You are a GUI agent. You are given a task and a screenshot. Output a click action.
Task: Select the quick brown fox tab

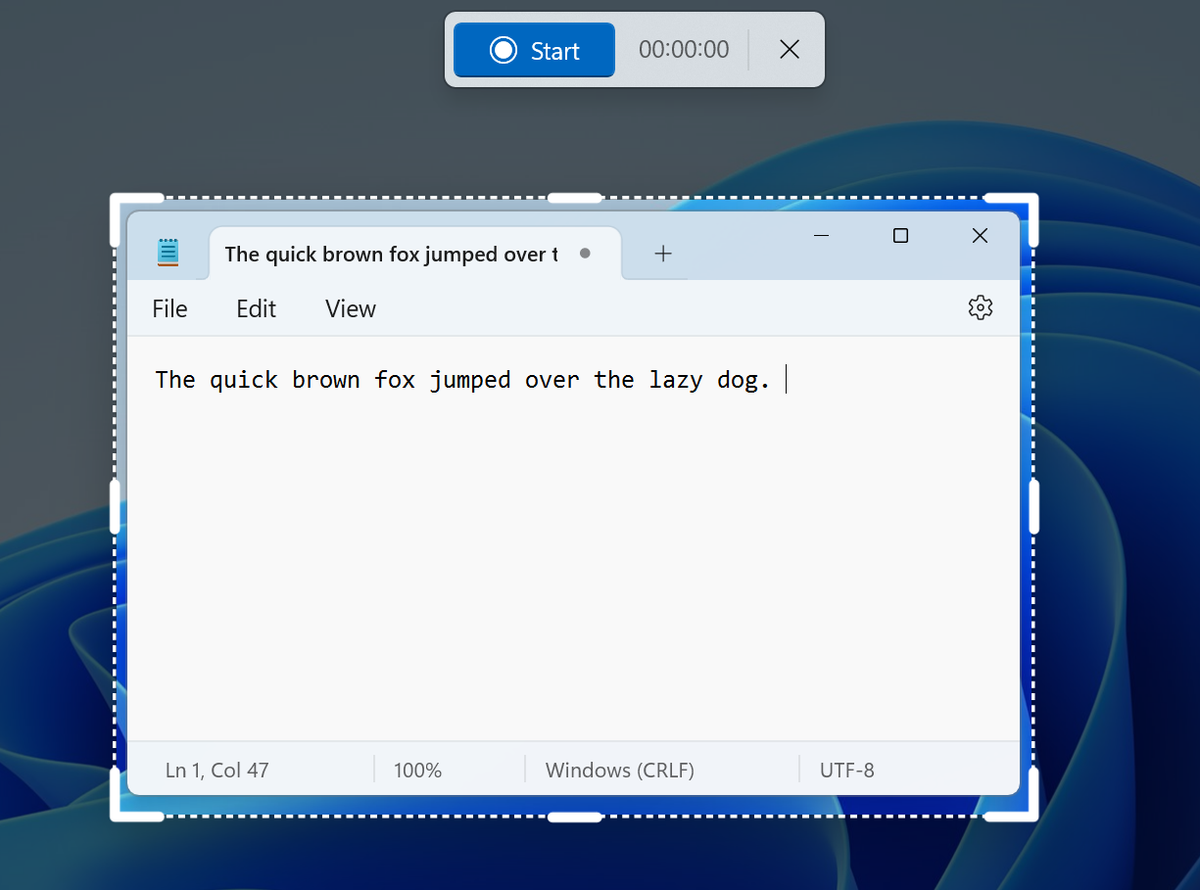pyautogui.click(x=390, y=254)
